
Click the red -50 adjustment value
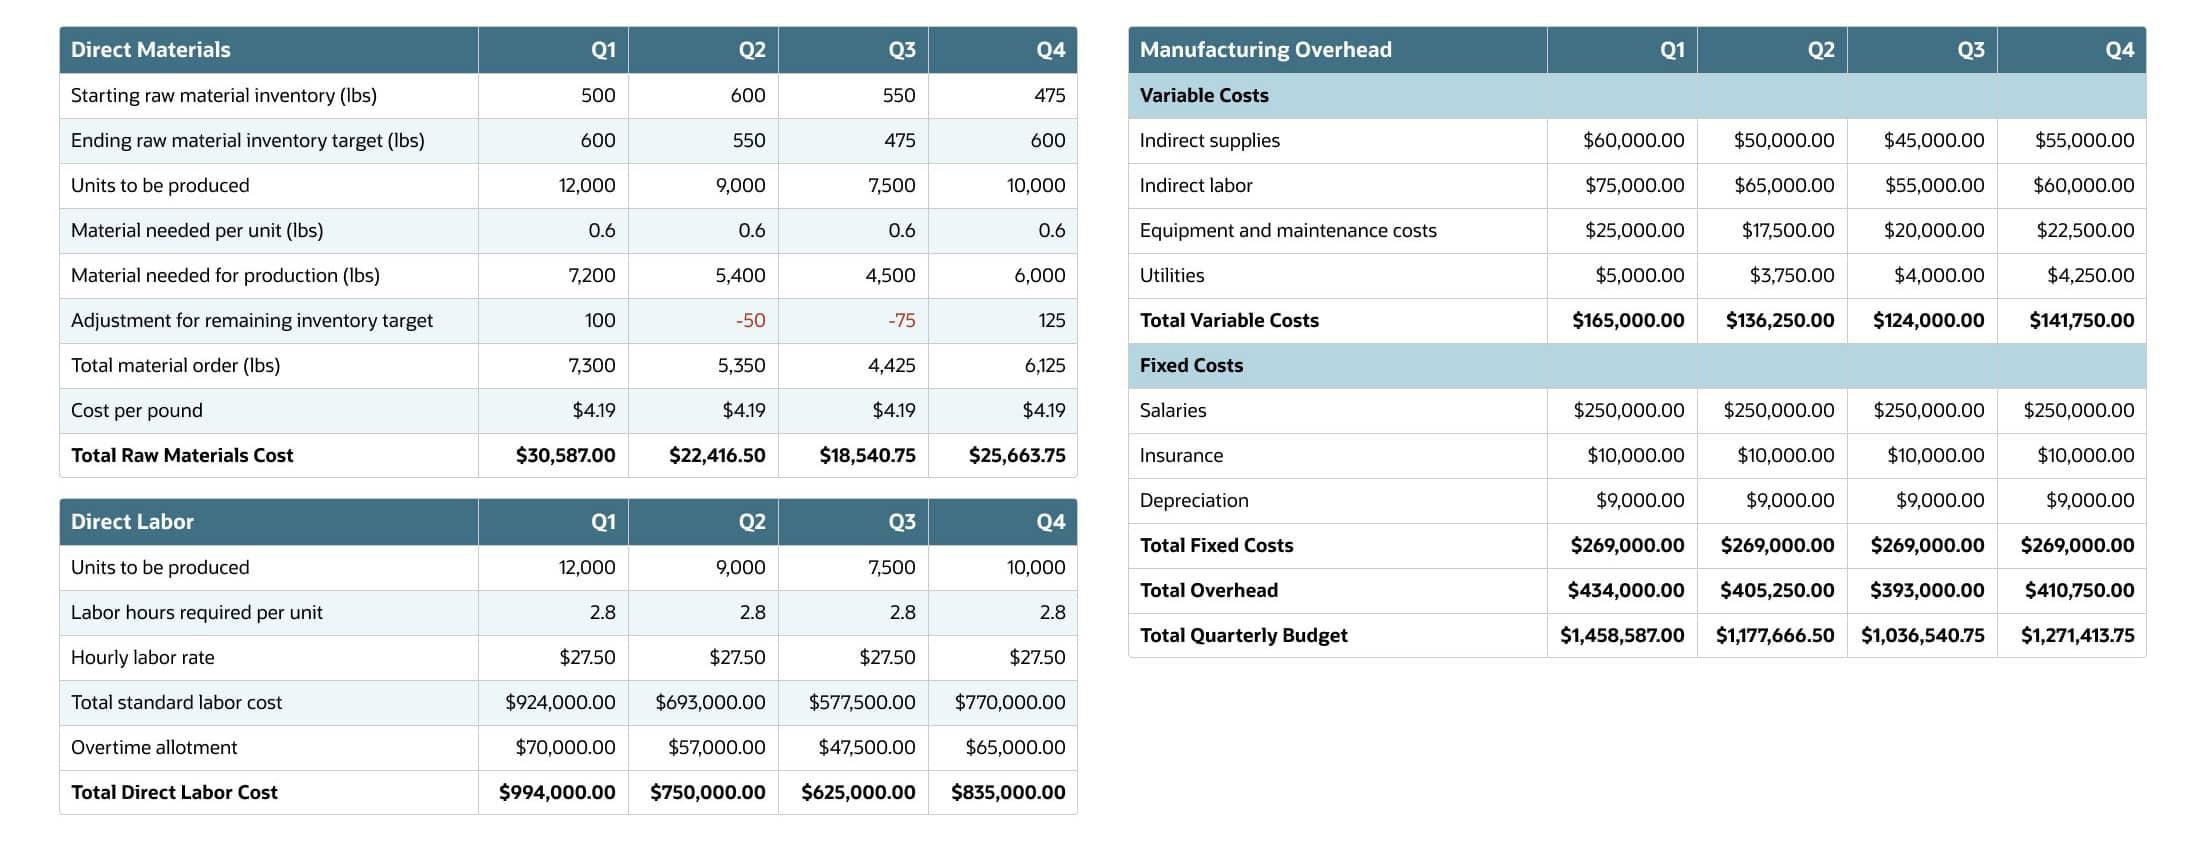click(750, 321)
